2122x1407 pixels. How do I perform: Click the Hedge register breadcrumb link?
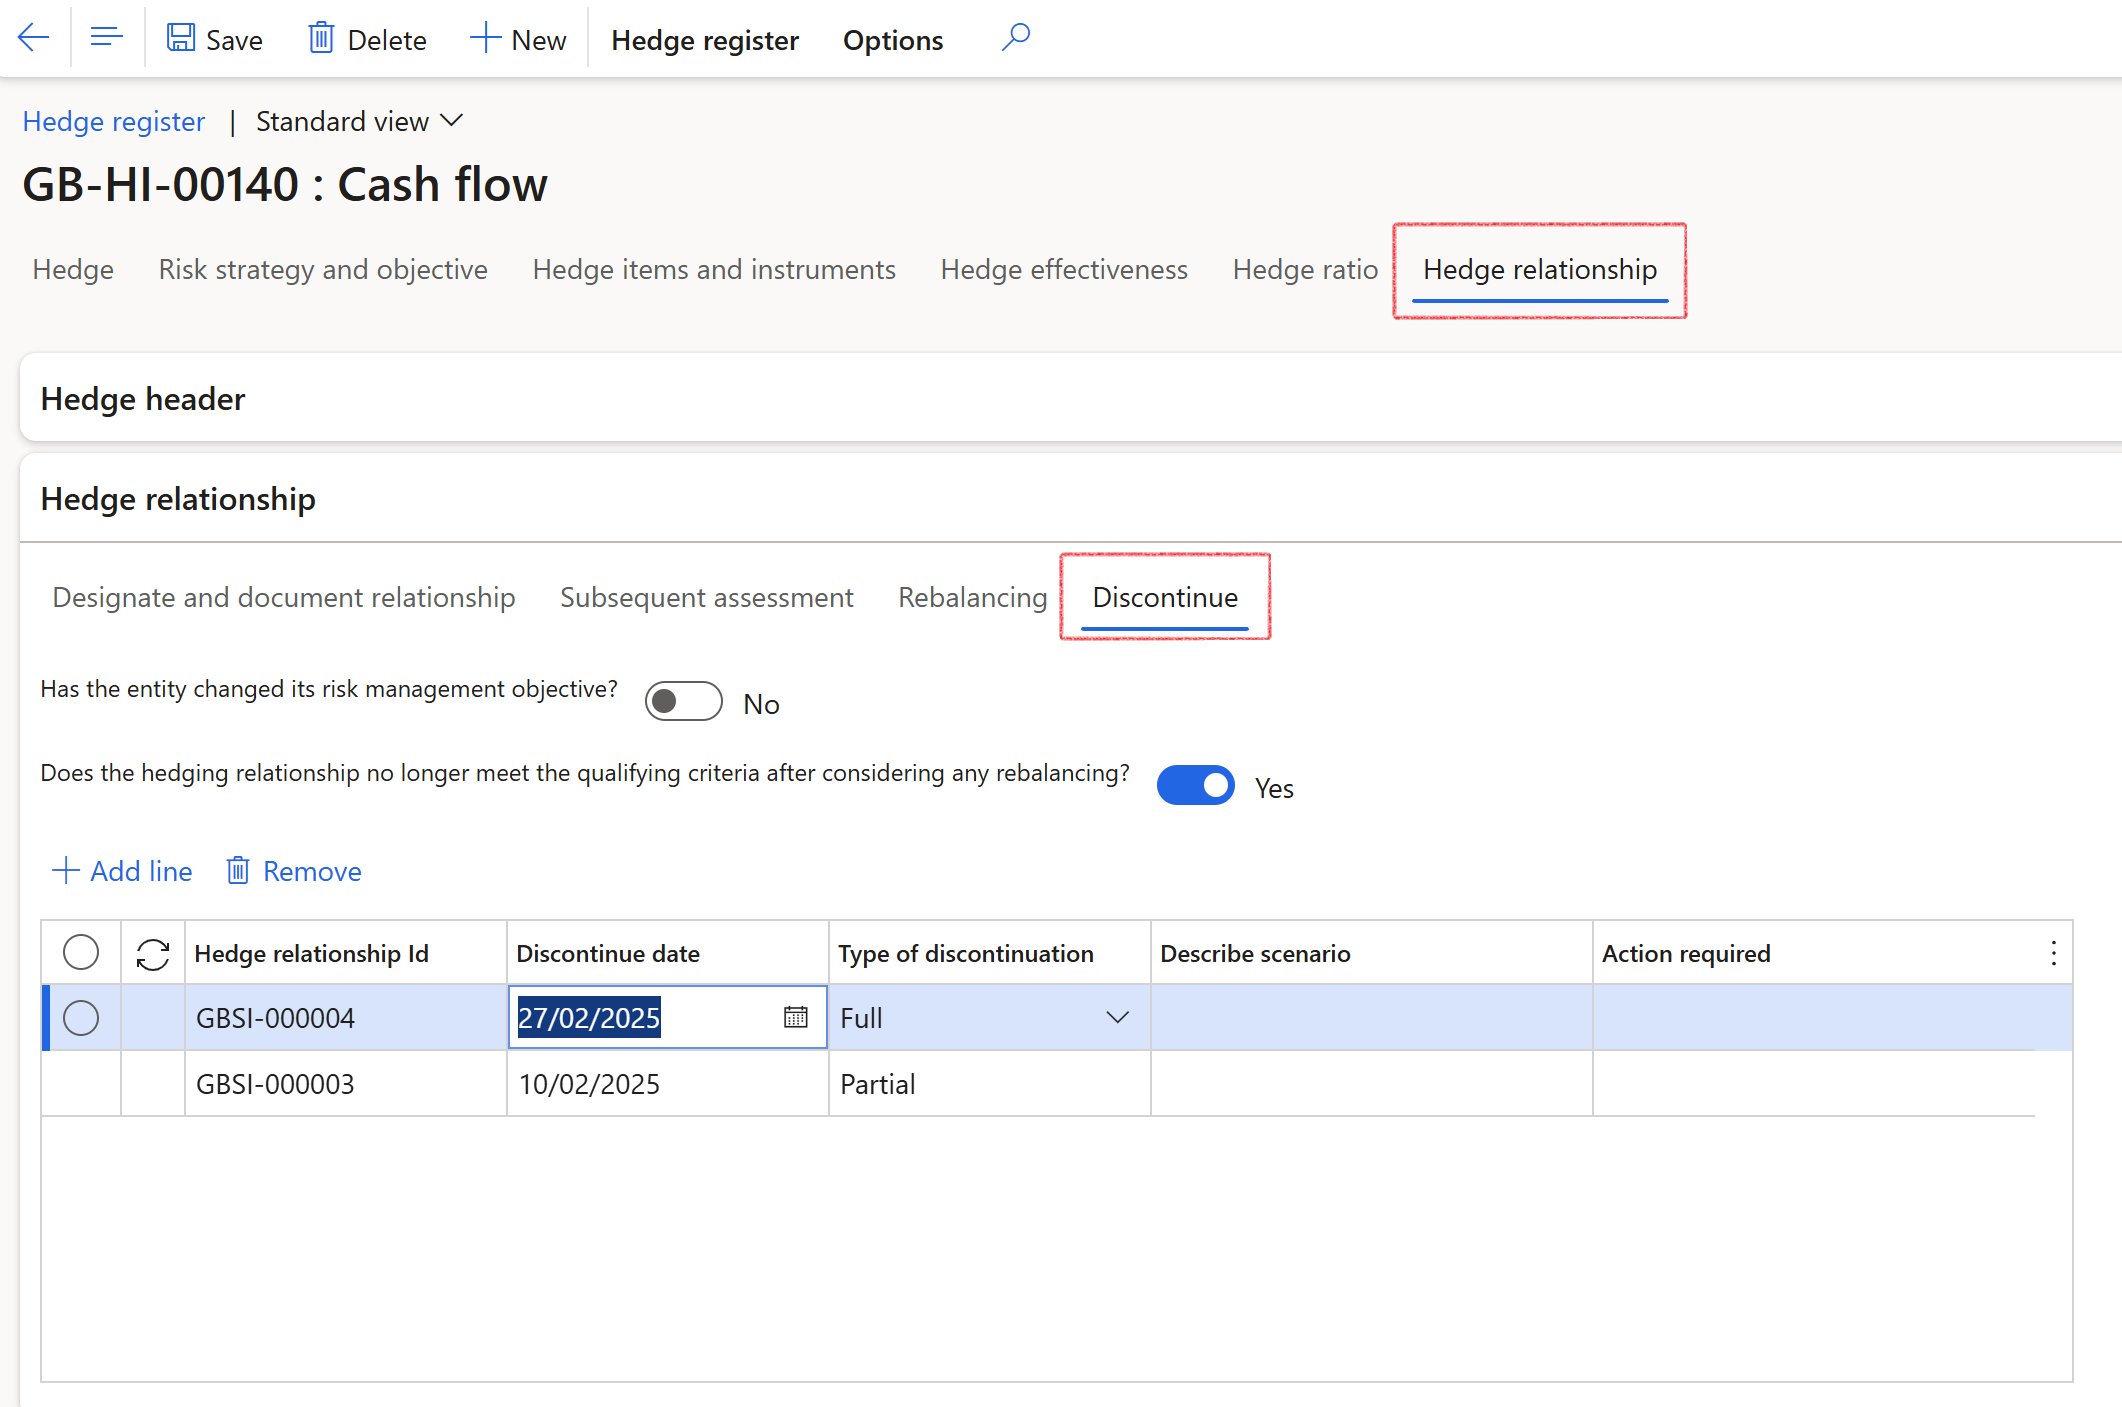click(114, 121)
